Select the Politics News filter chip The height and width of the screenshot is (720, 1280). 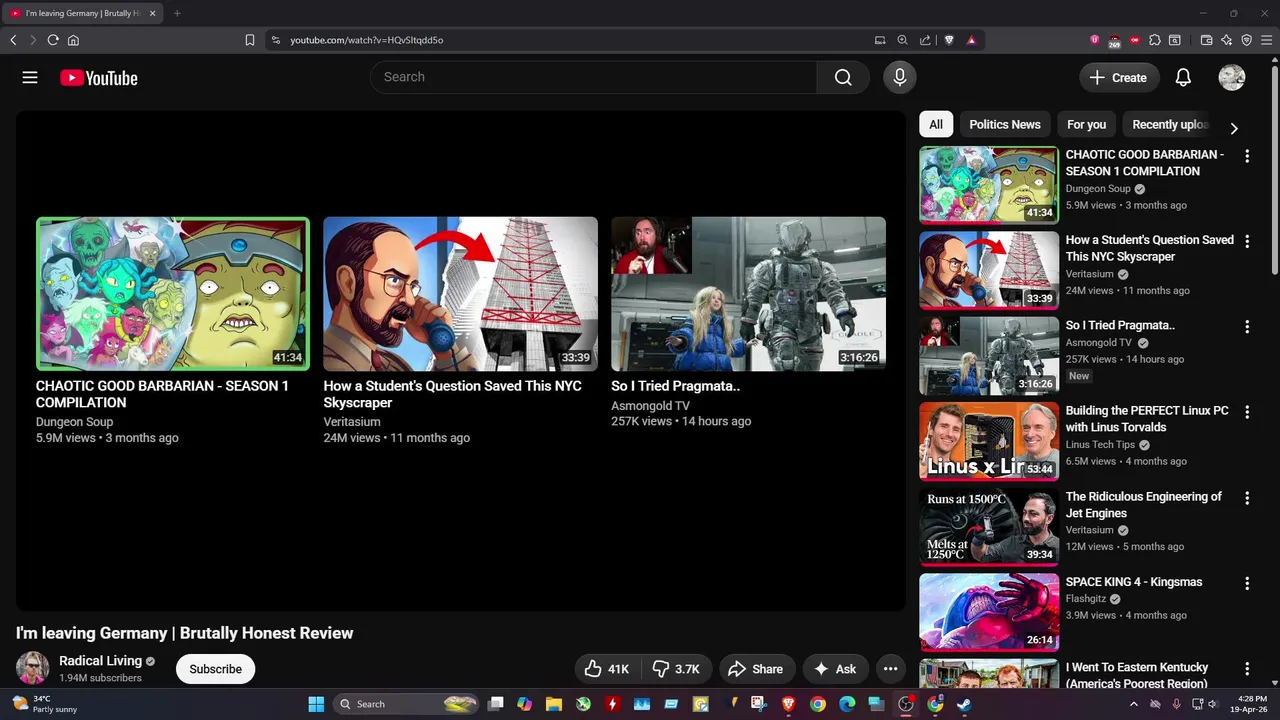[x=1005, y=124]
